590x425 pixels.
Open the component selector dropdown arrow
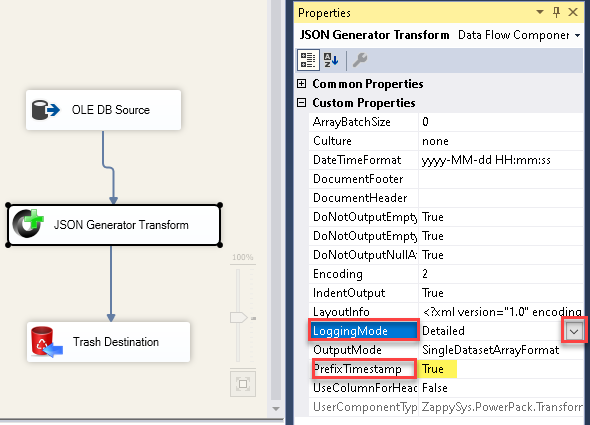577,35
